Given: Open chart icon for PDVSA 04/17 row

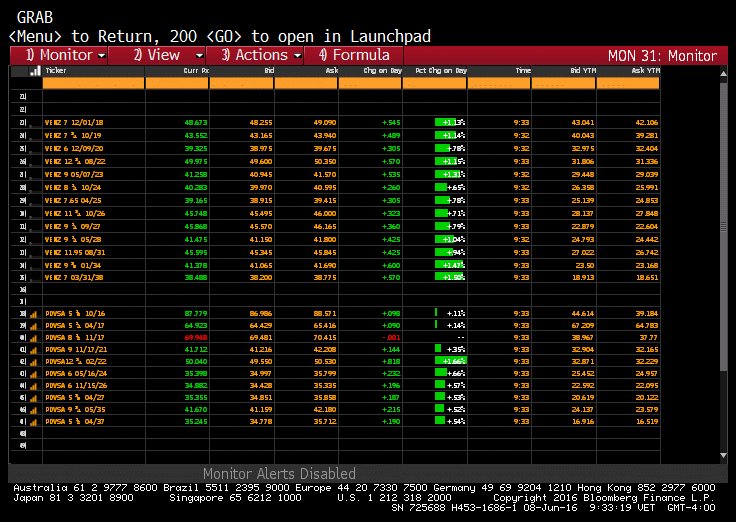Looking at the screenshot, I should [x=33, y=326].
